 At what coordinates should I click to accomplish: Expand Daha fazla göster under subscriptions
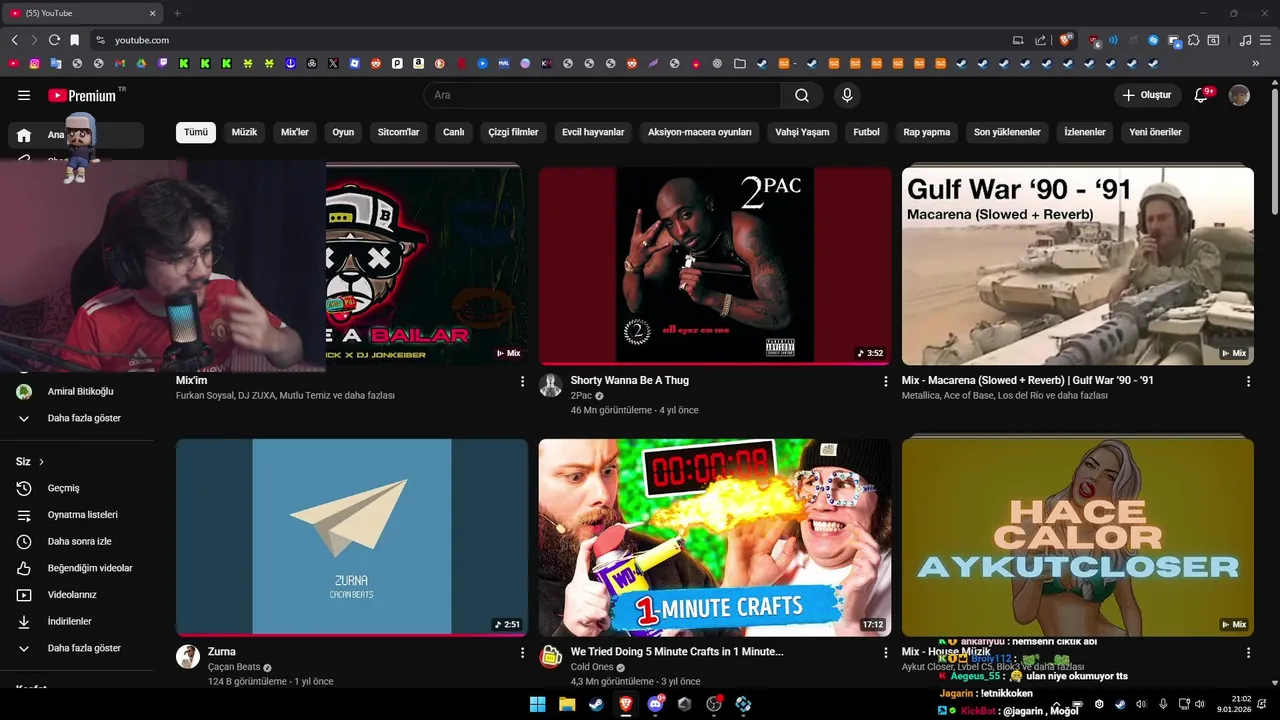coord(77,418)
